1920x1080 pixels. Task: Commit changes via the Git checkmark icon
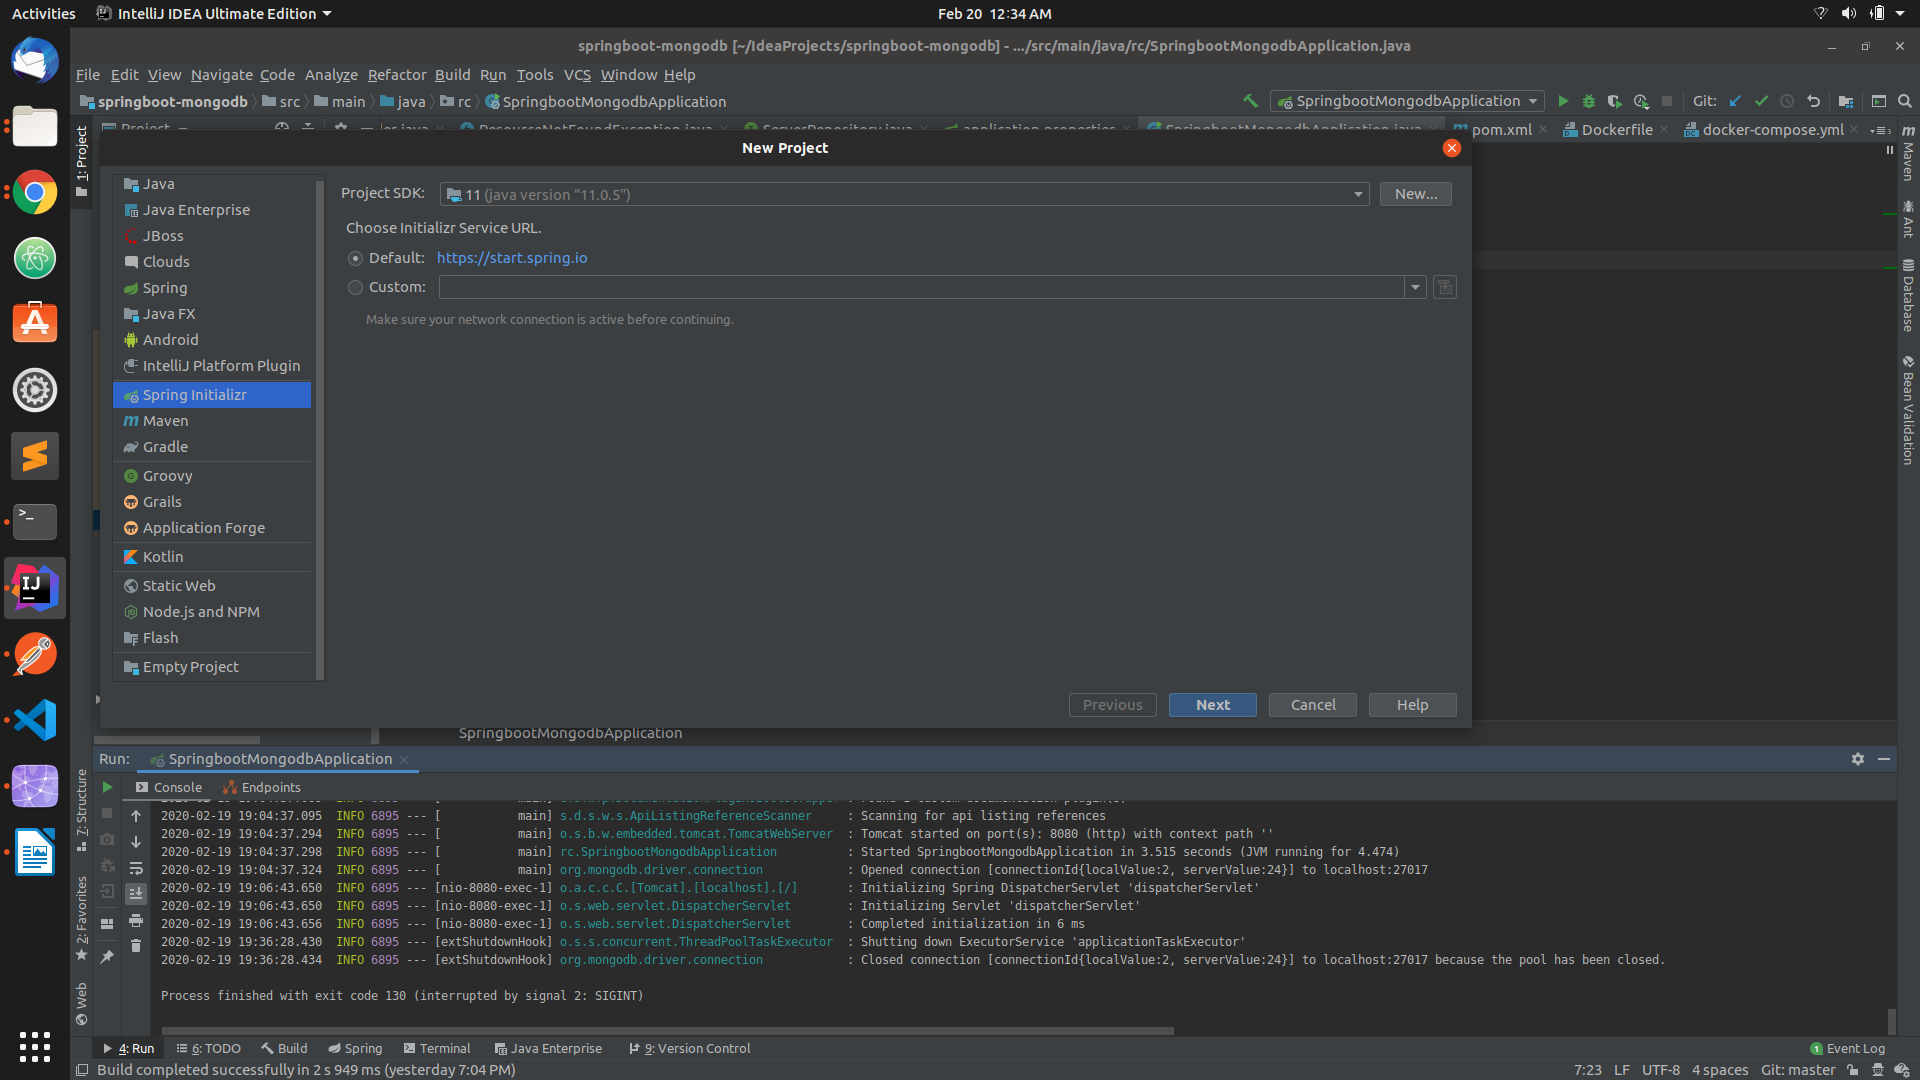click(x=1761, y=101)
